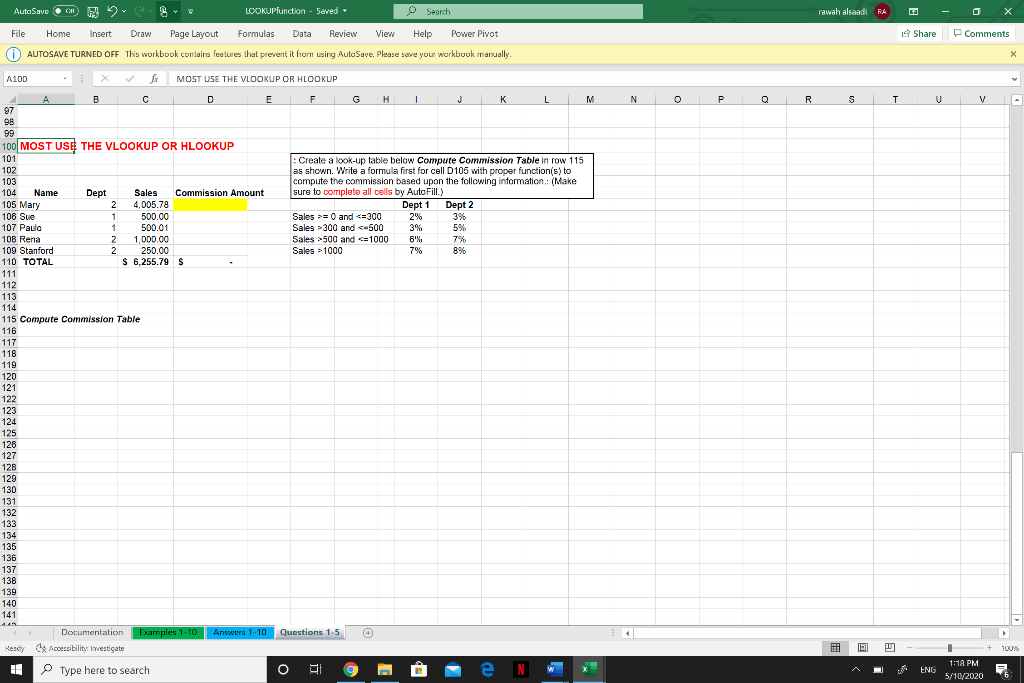Screen dimensions: 1024x683
Task: Open the file name Saved dropdown
Action: pos(345,11)
